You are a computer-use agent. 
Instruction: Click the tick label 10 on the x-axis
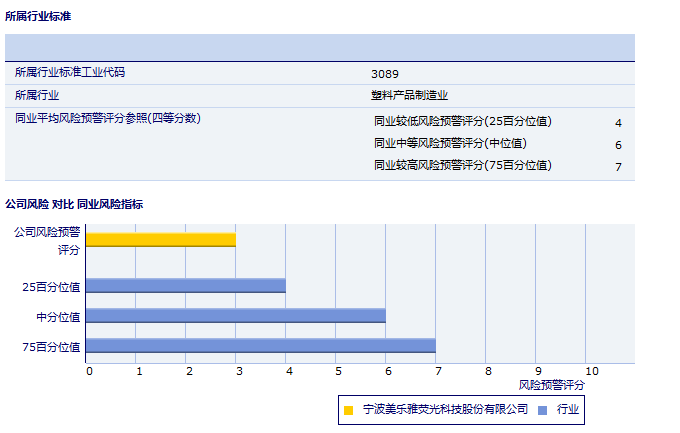pyautogui.click(x=592, y=371)
